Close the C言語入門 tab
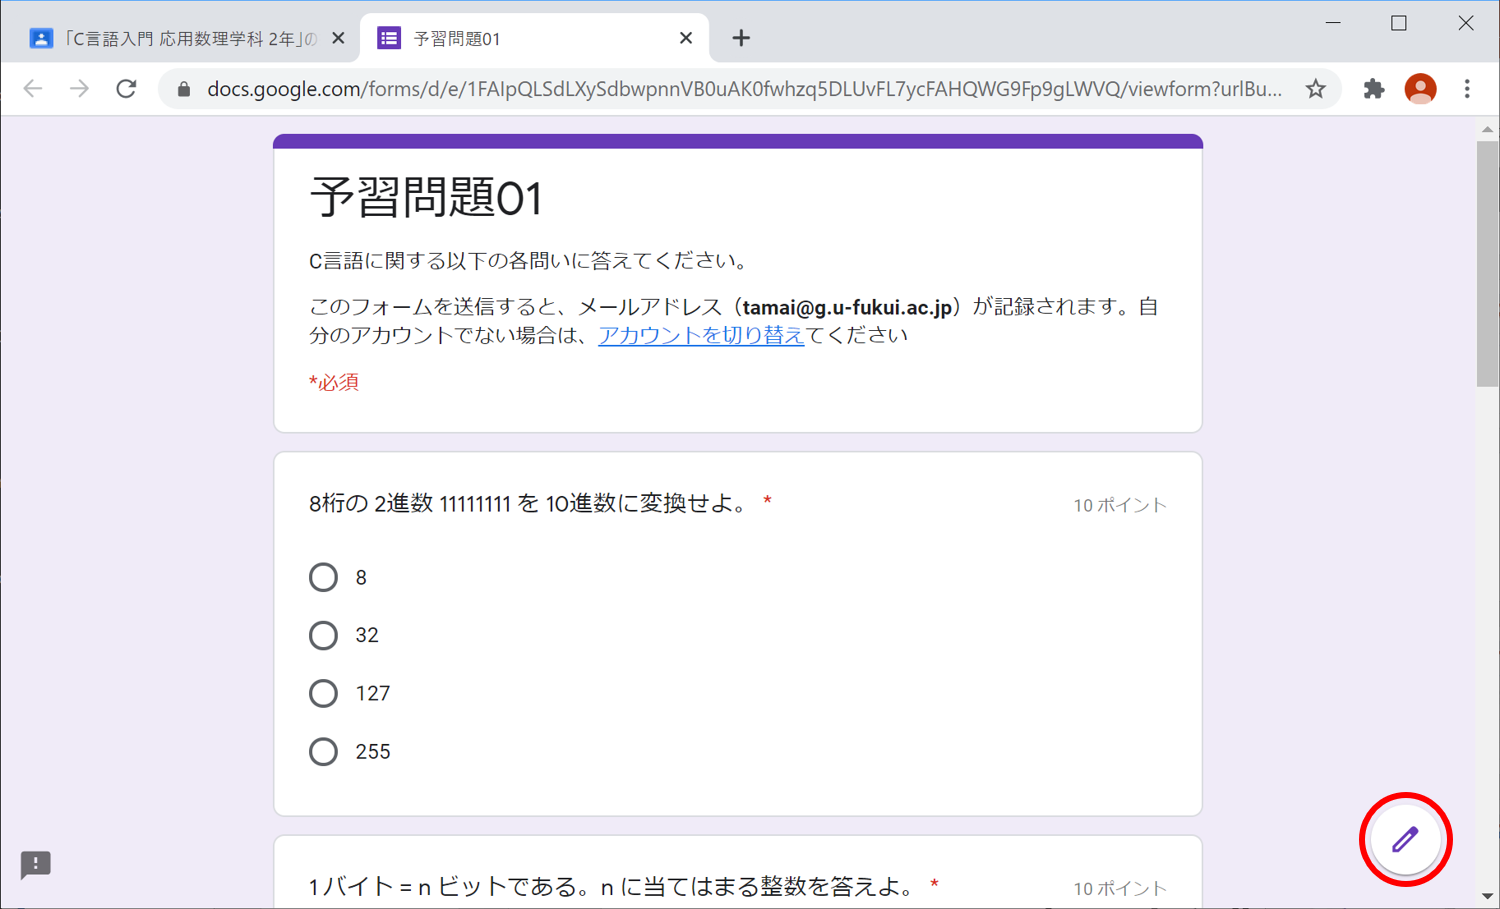 pos(338,38)
